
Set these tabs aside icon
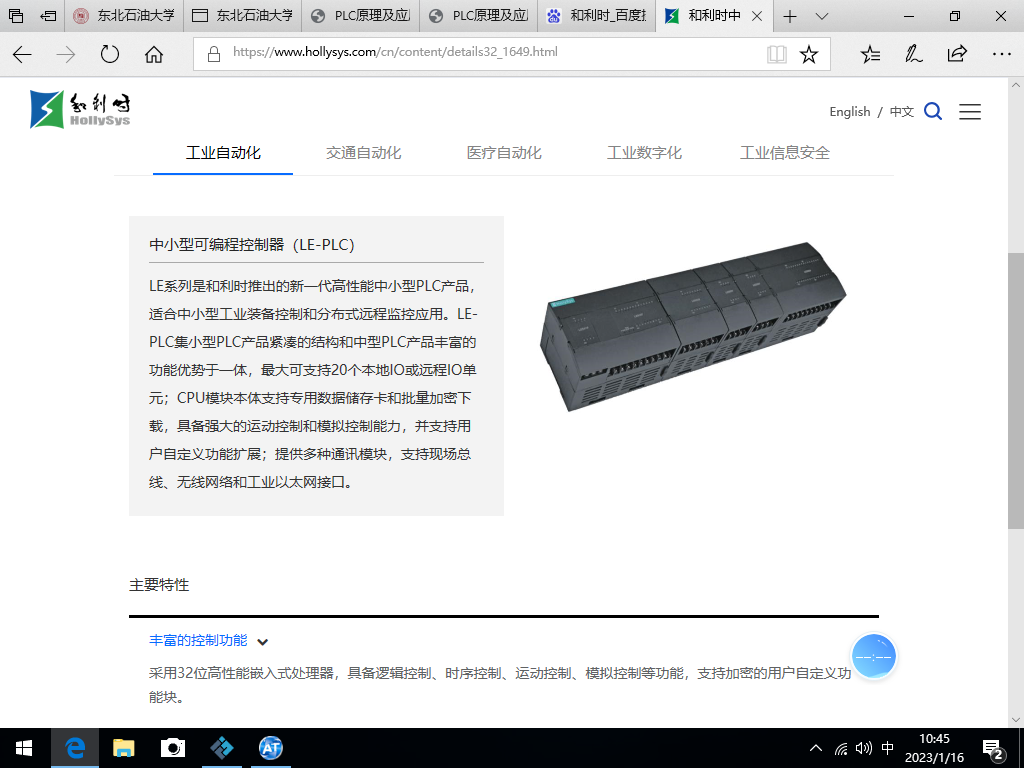click(x=48, y=16)
